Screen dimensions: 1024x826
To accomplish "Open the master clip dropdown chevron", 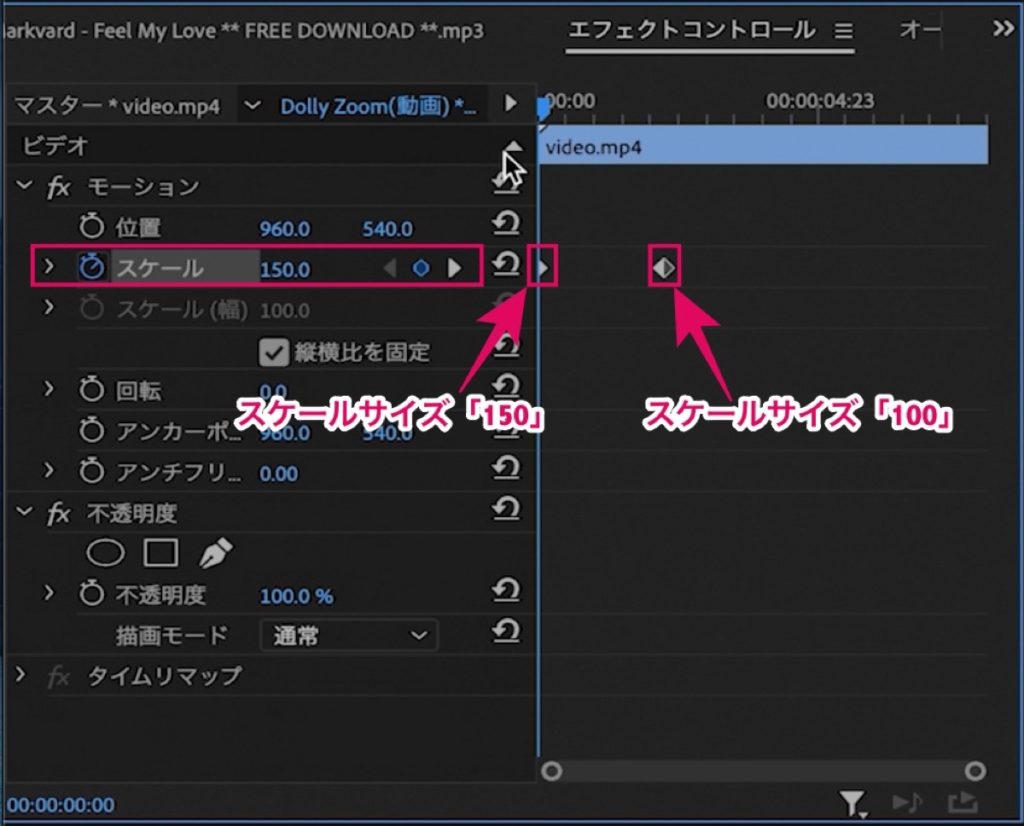I will tap(252, 105).
